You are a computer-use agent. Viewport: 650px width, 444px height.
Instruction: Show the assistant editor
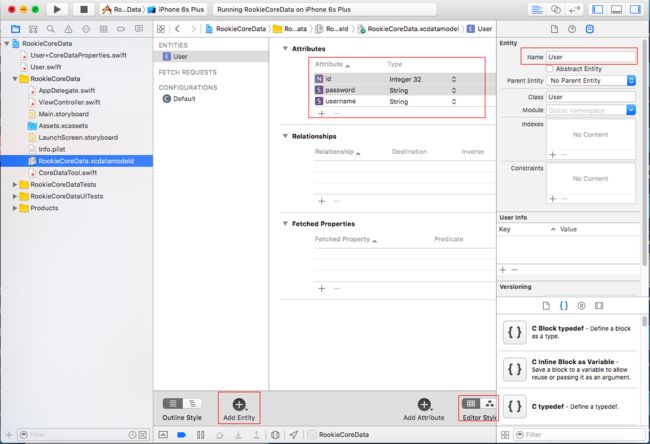[555, 10]
